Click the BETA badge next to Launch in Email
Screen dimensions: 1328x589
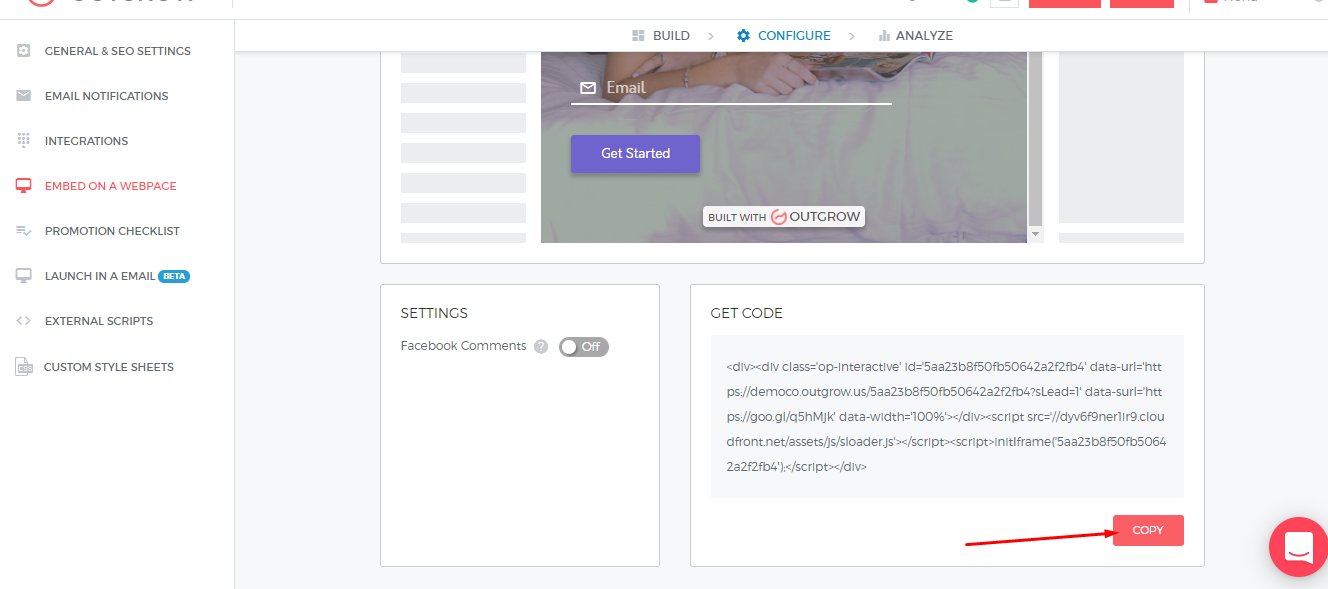[x=174, y=276]
